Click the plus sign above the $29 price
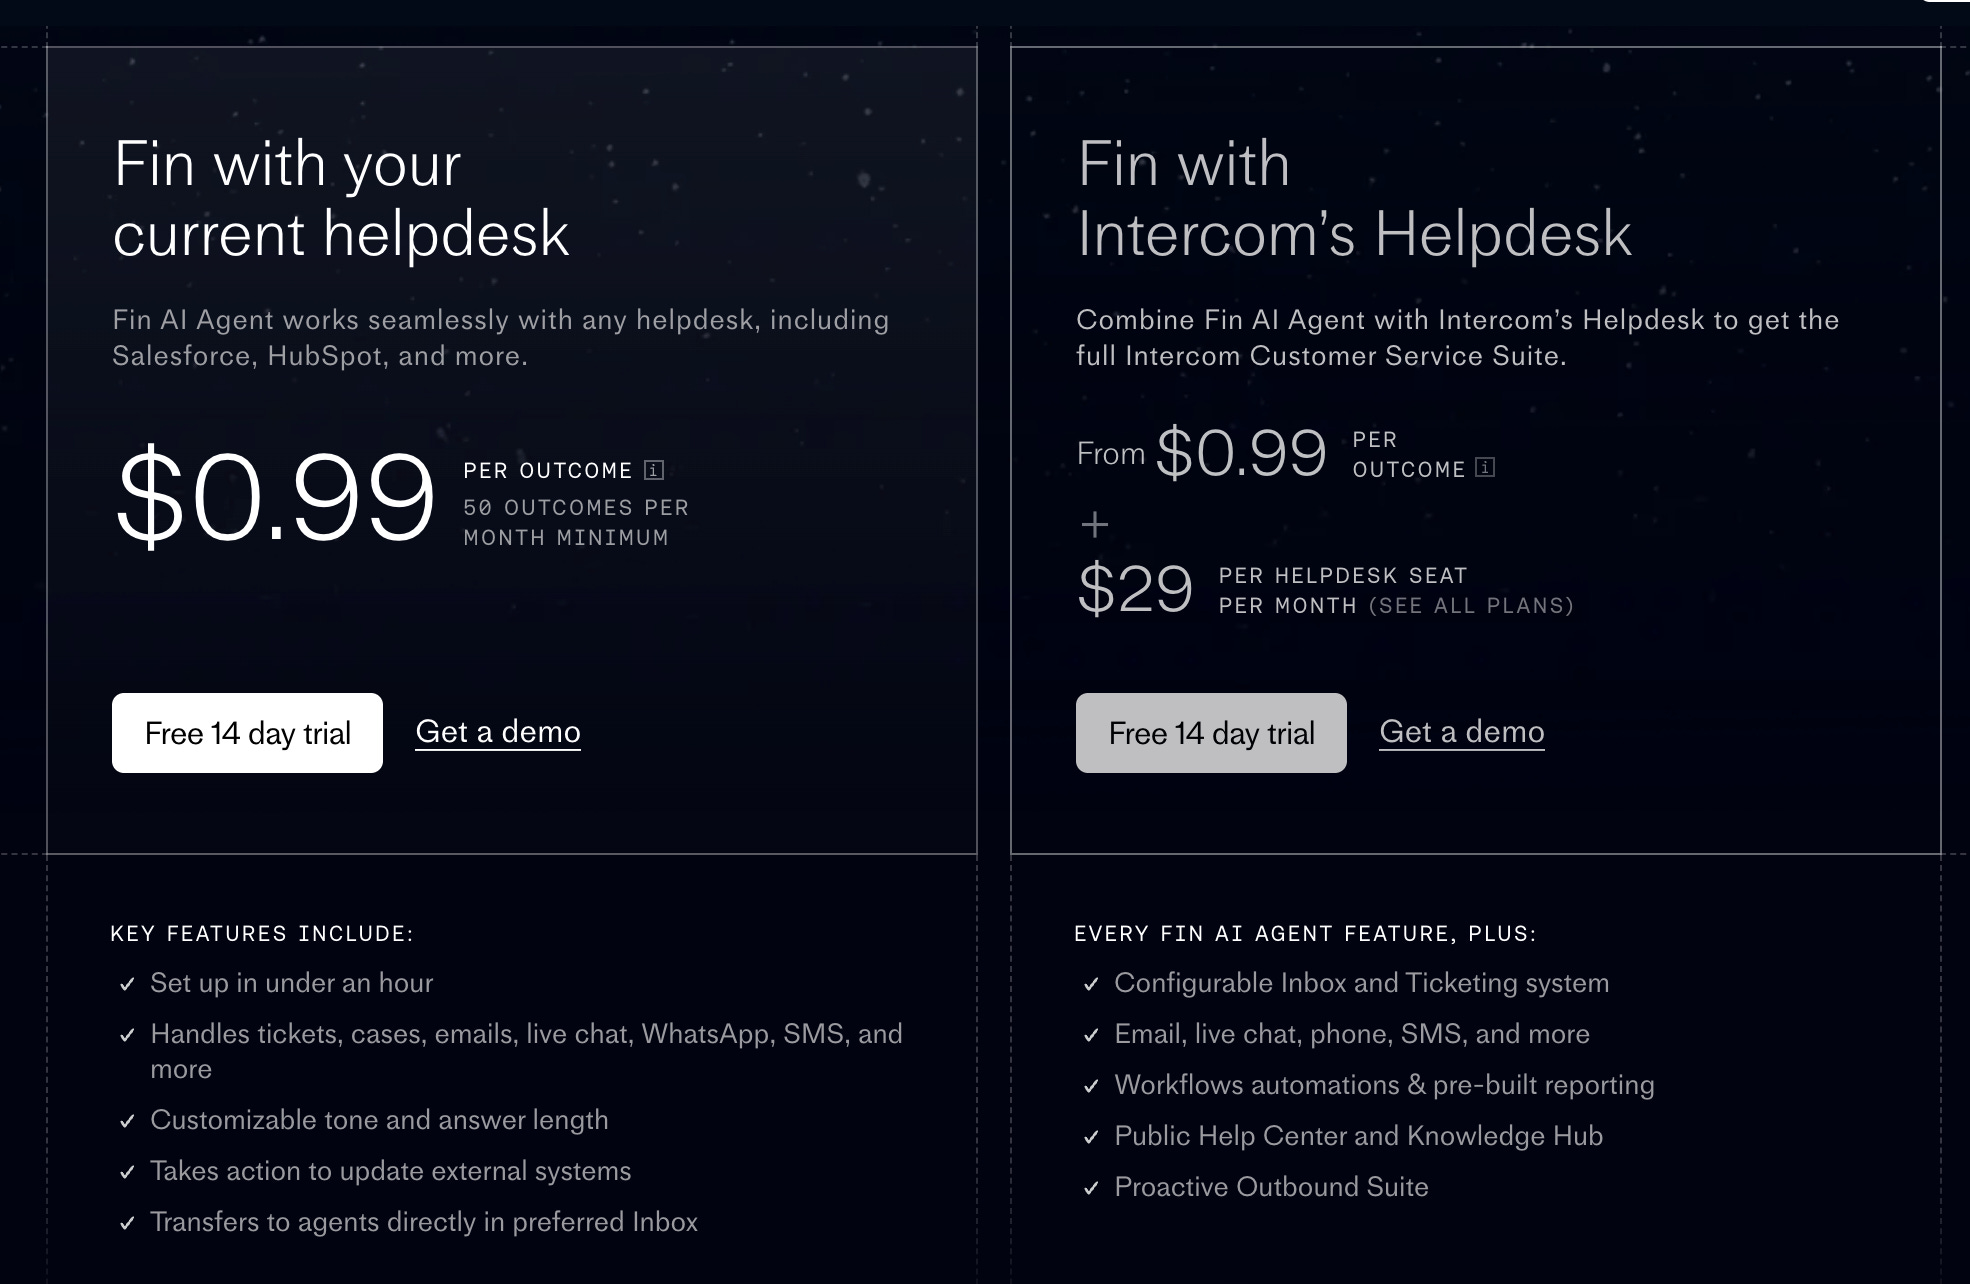 [x=1095, y=524]
